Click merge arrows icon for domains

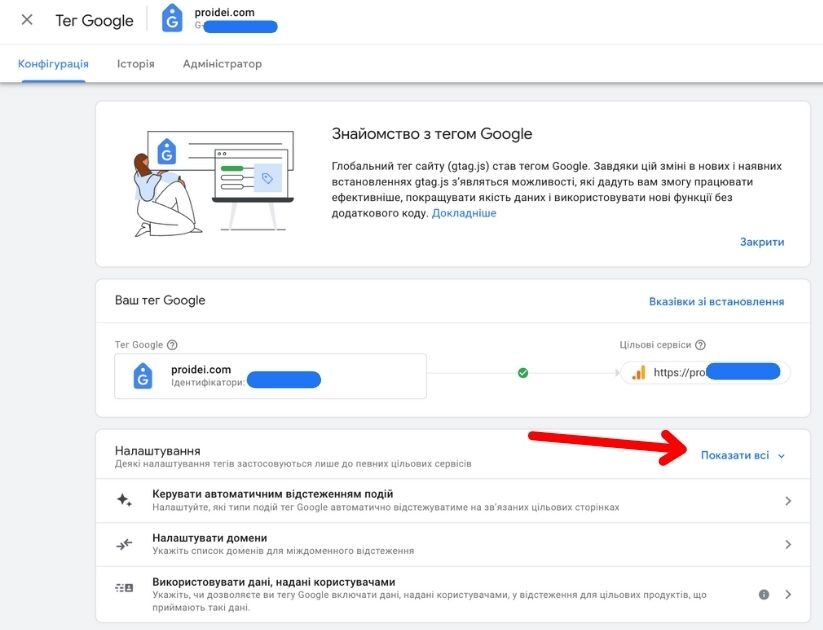[124, 544]
